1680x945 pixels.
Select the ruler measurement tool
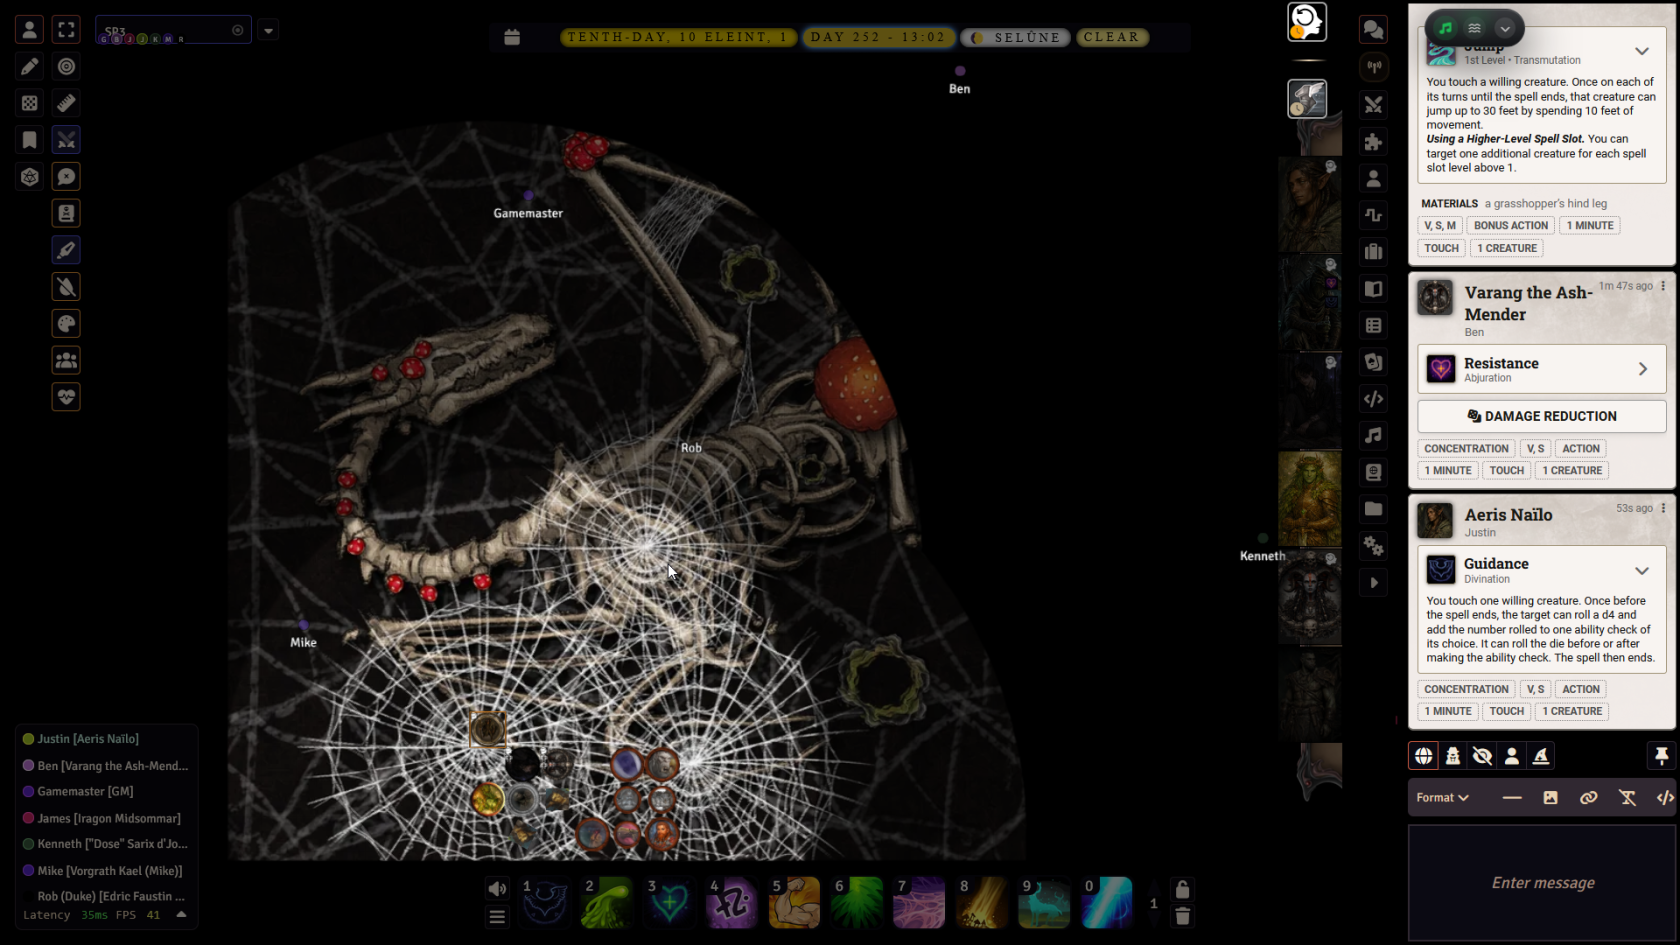[x=66, y=103]
